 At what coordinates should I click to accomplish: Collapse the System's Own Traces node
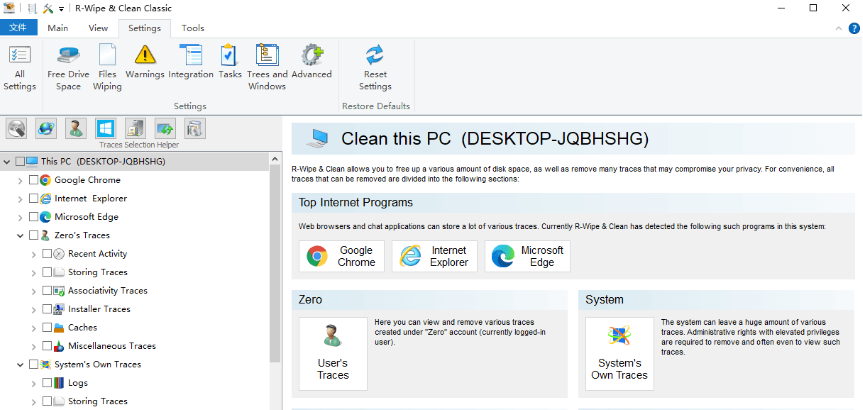20,364
